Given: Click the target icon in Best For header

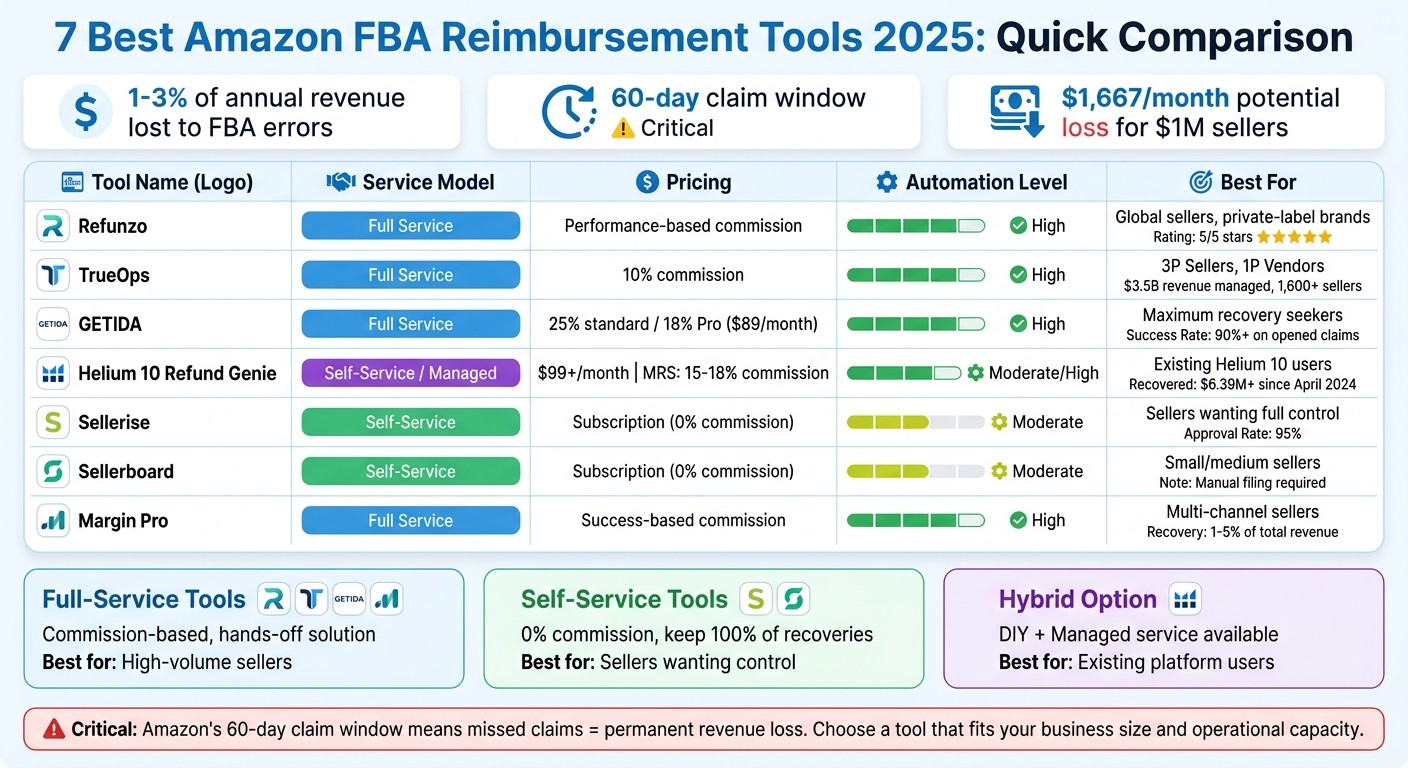Looking at the screenshot, I should coord(1201,182).
